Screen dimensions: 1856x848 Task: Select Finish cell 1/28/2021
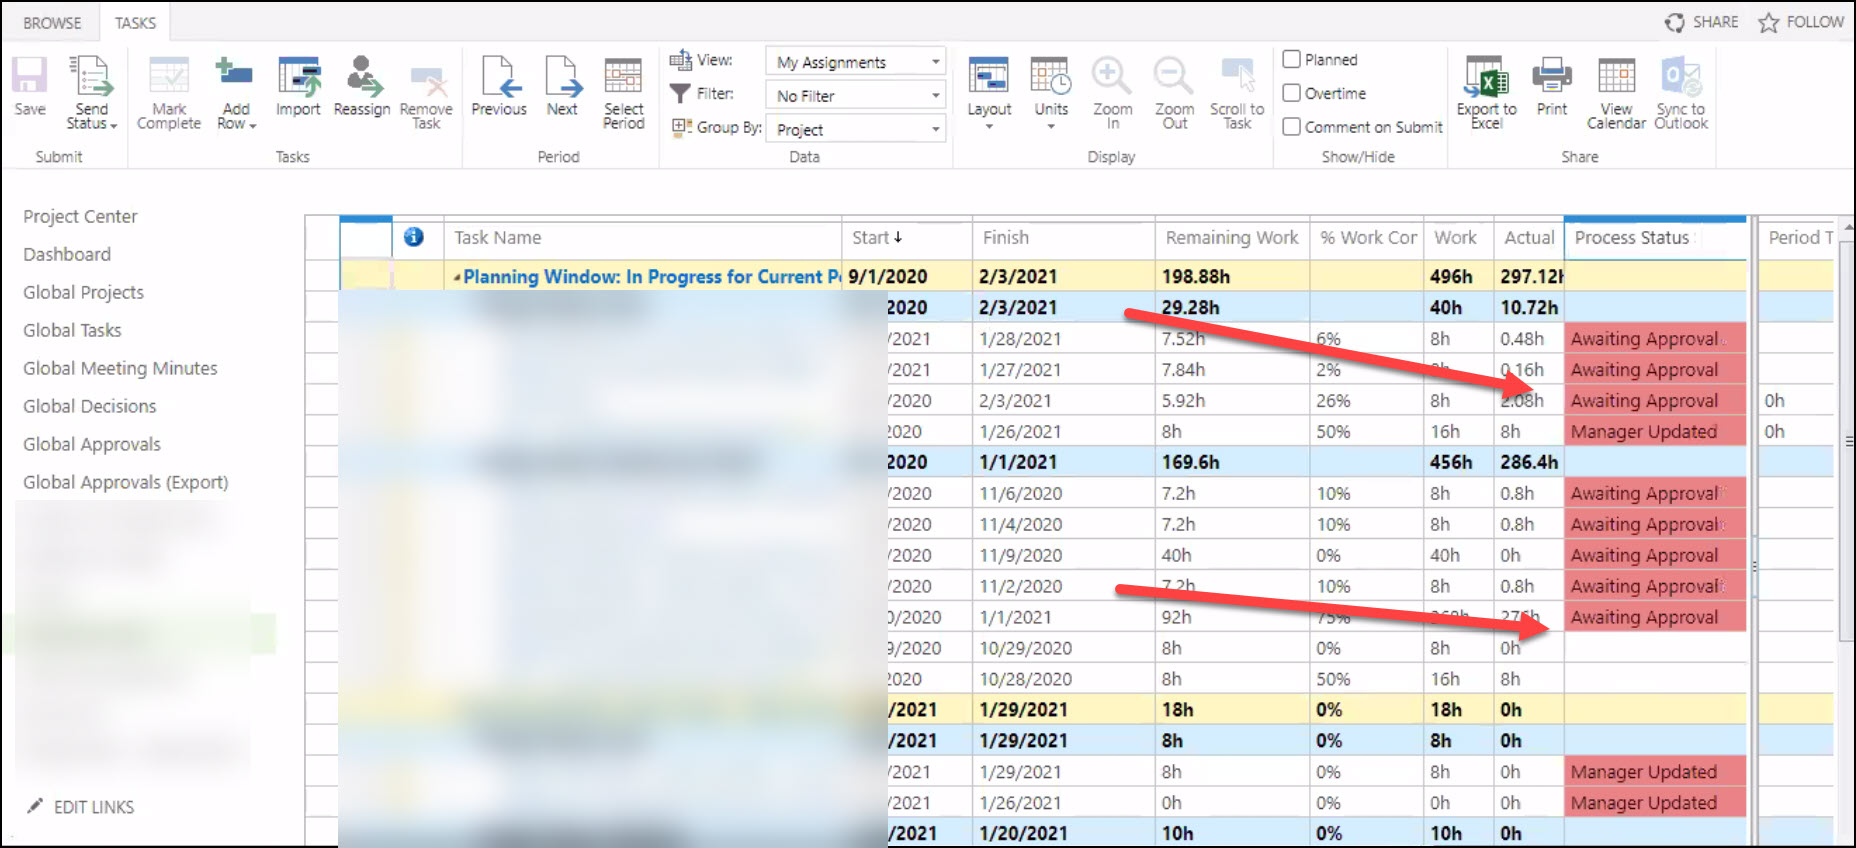tap(1063, 339)
